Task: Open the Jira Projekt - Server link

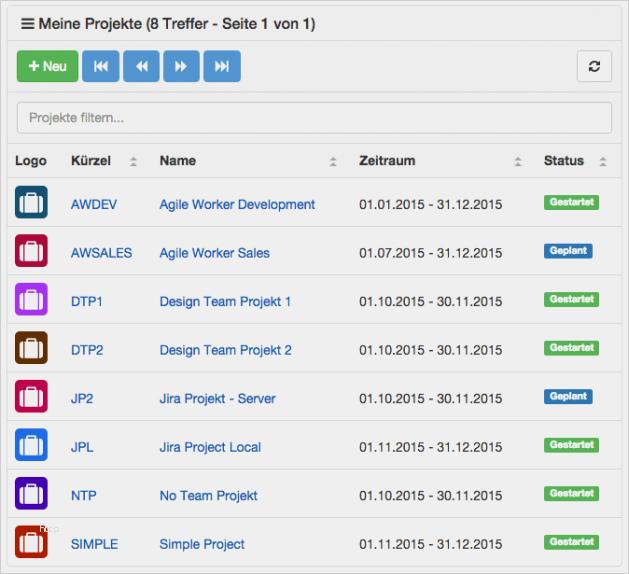Action: [217, 398]
